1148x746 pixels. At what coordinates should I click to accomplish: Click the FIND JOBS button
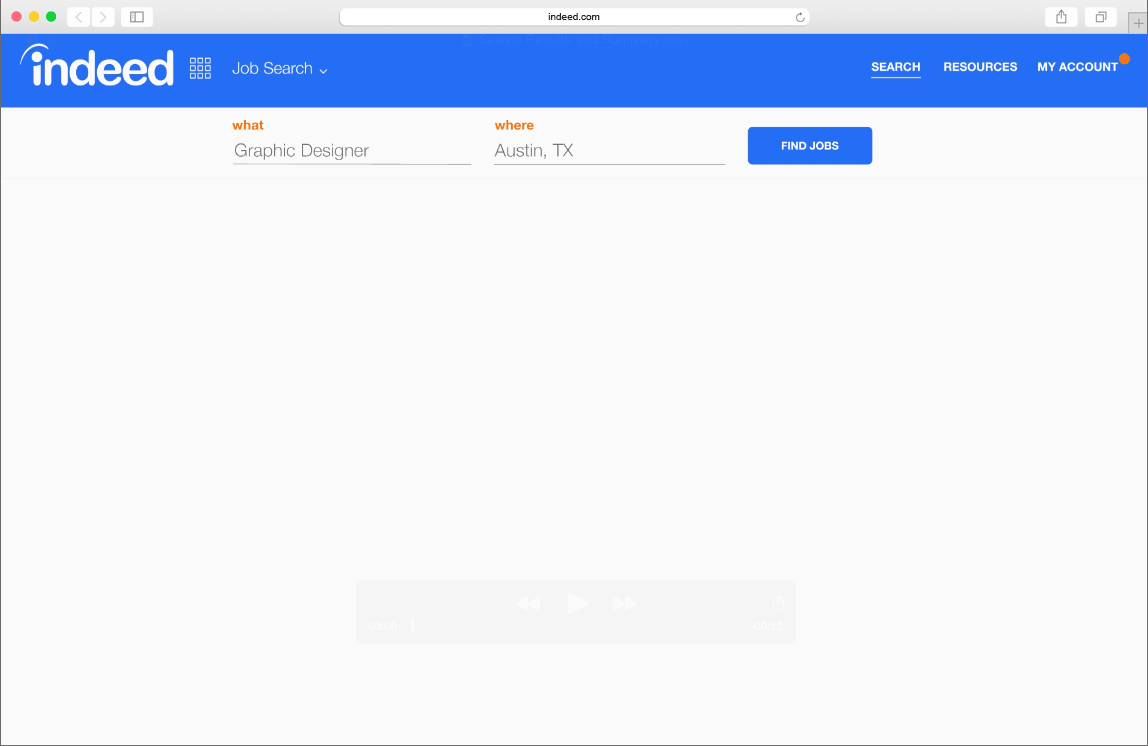pos(810,146)
